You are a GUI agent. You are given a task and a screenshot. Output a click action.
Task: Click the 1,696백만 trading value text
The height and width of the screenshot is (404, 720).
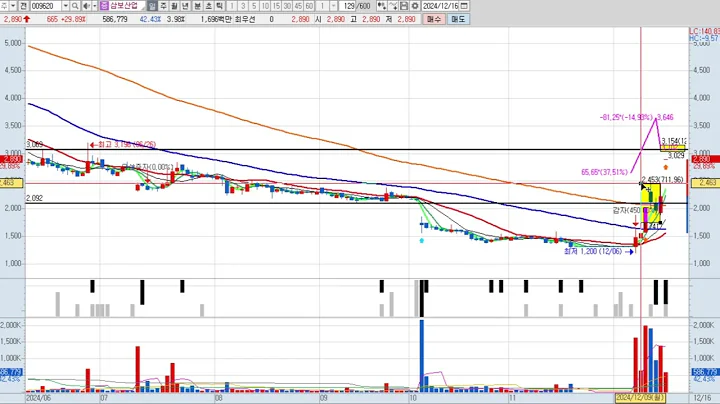216,19
